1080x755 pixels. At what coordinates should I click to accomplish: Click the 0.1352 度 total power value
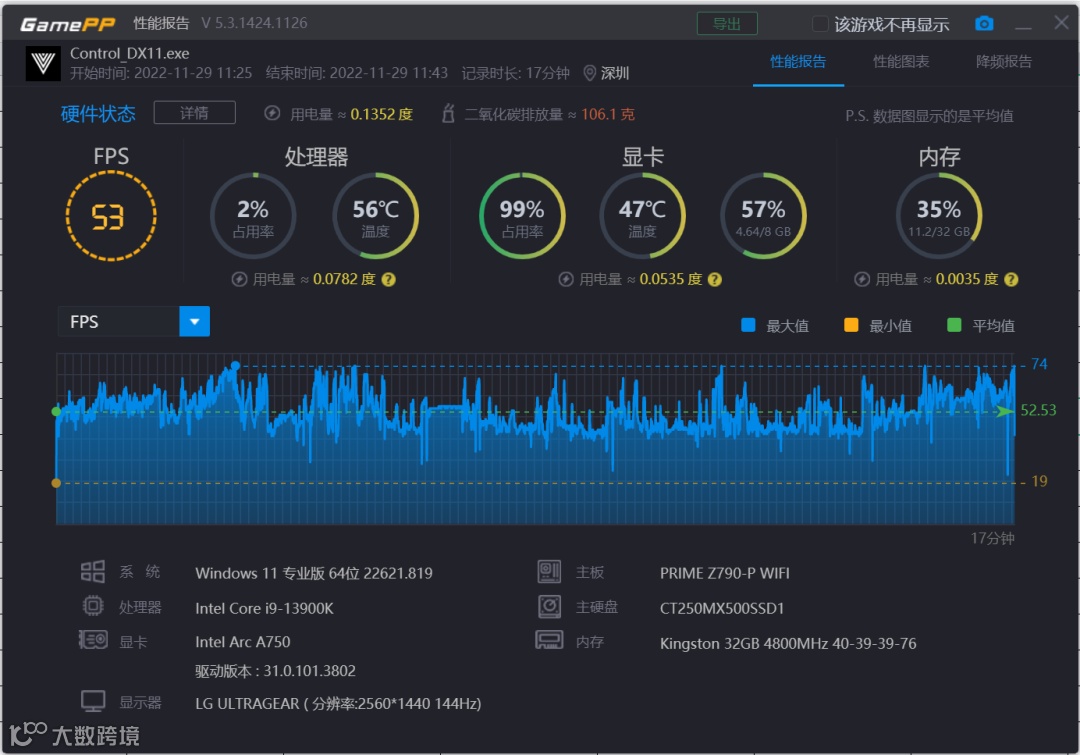click(x=382, y=114)
